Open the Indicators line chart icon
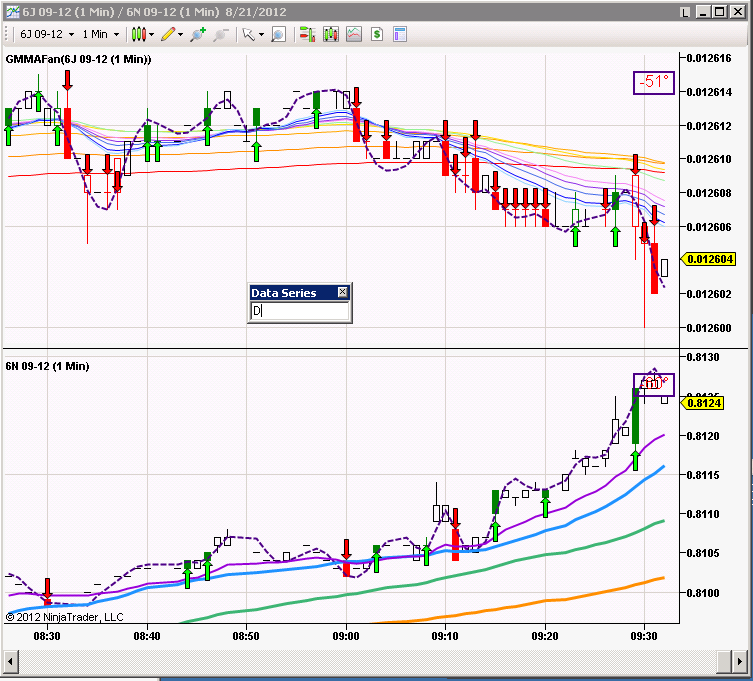This screenshot has height=681, width=753. click(x=353, y=34)
